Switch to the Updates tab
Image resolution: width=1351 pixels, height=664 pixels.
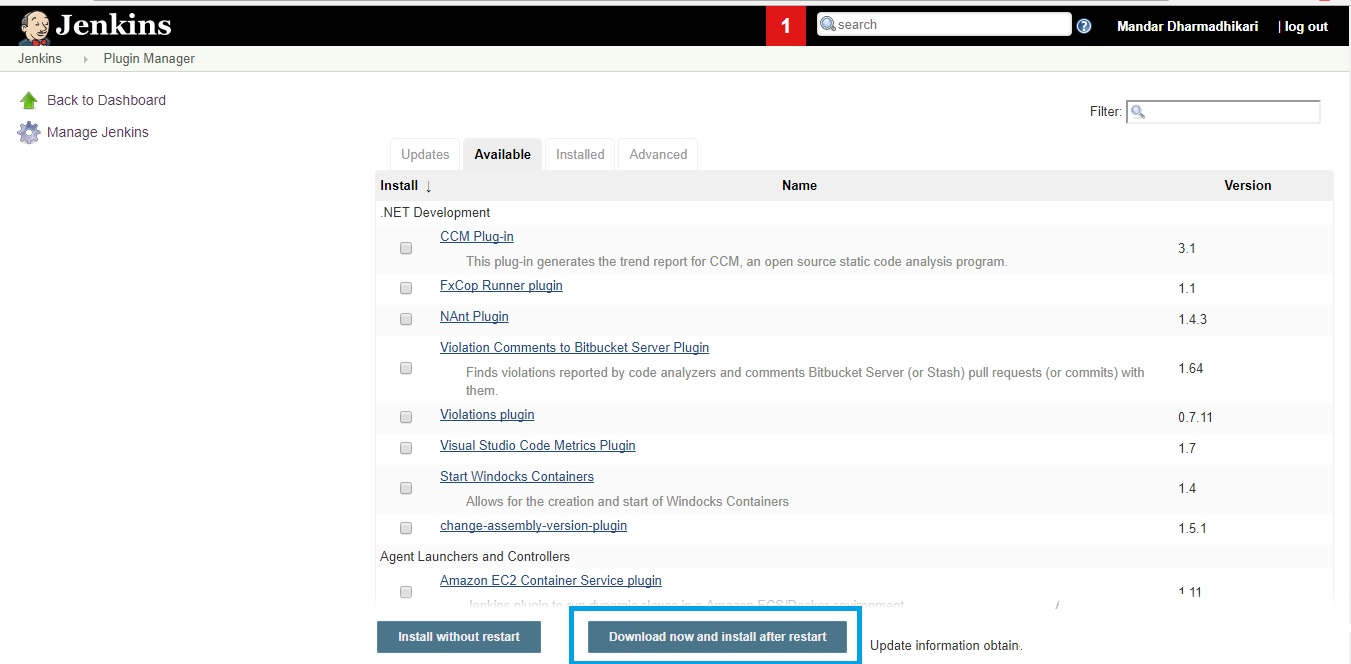425,154
